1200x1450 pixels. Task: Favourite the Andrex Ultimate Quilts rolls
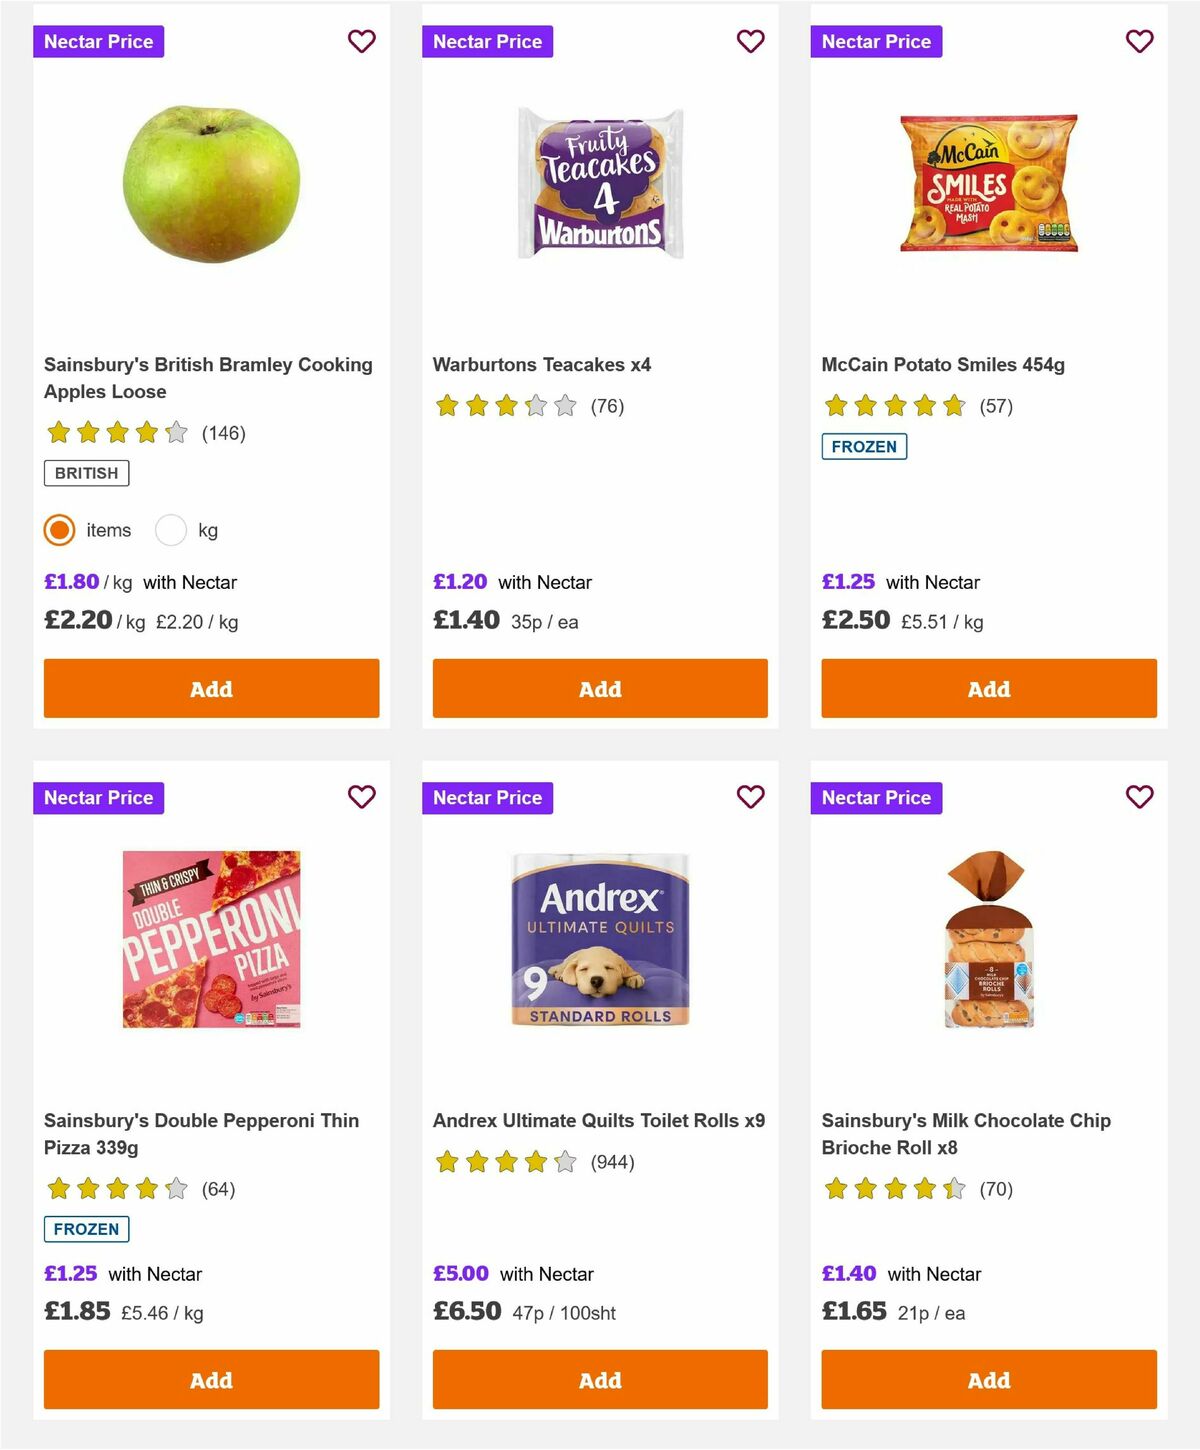tap(750, 797)
